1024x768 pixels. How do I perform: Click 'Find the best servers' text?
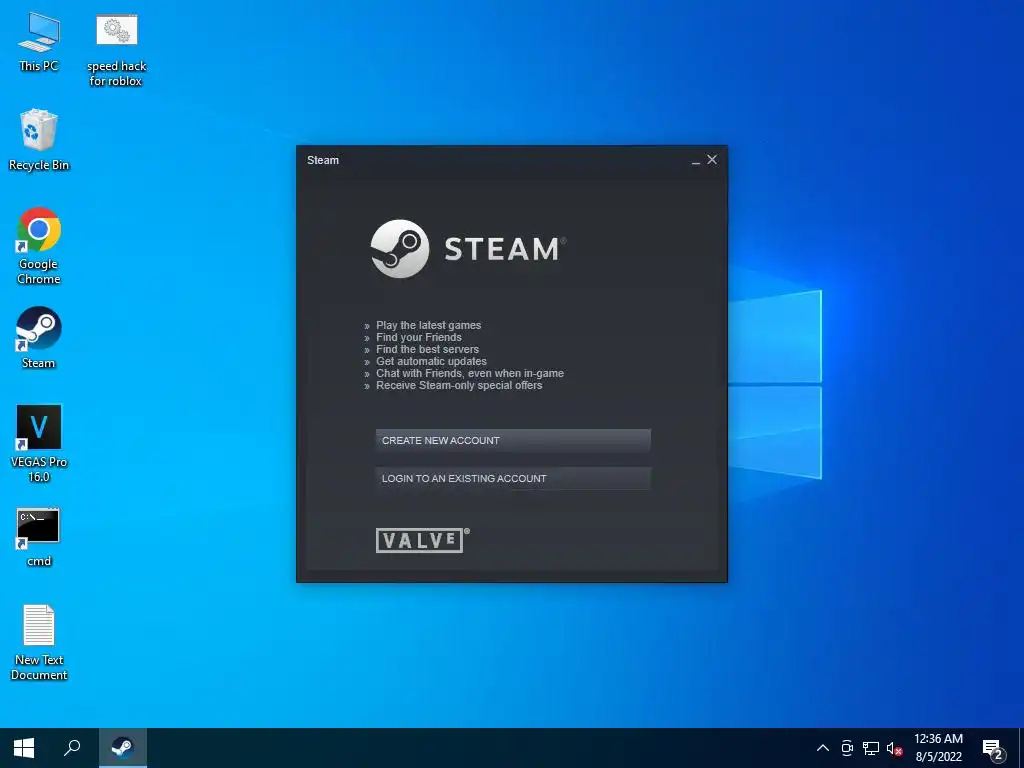click(427, 349)
